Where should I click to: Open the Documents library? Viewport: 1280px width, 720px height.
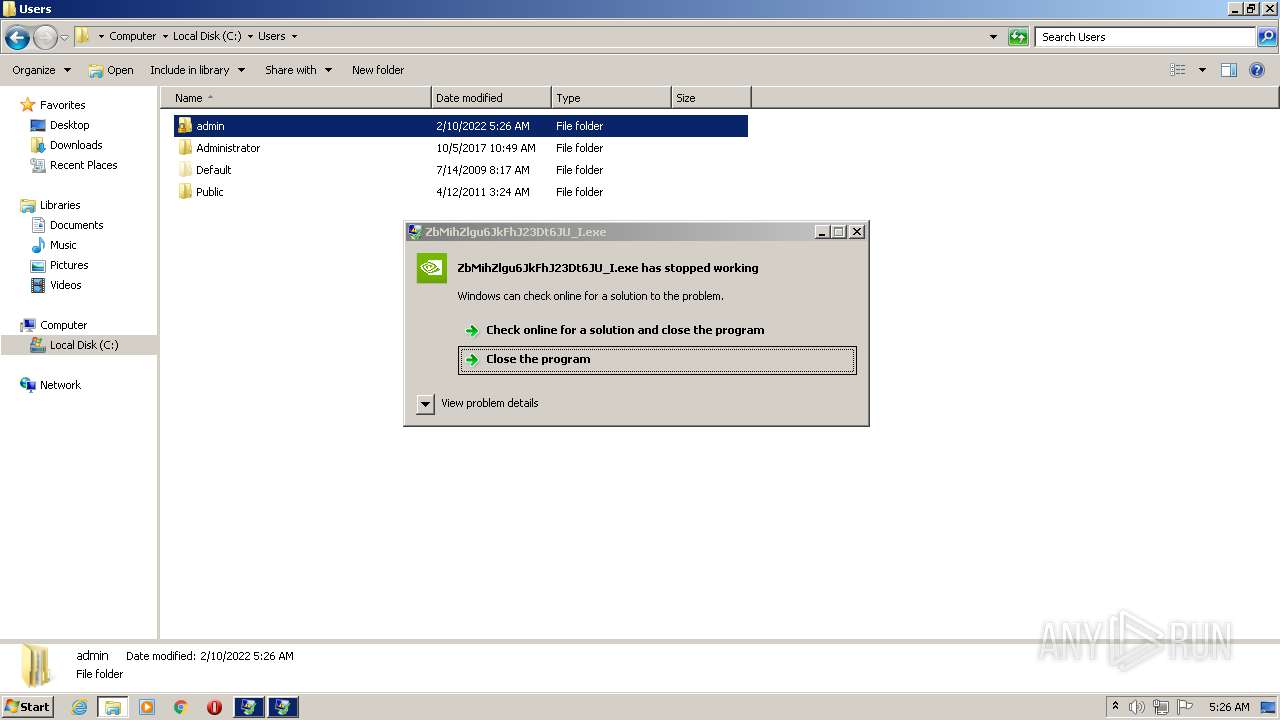click(76, 225)
